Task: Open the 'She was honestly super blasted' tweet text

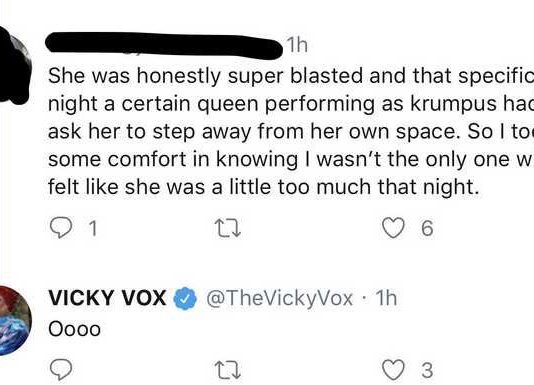Action: [291, 131]
